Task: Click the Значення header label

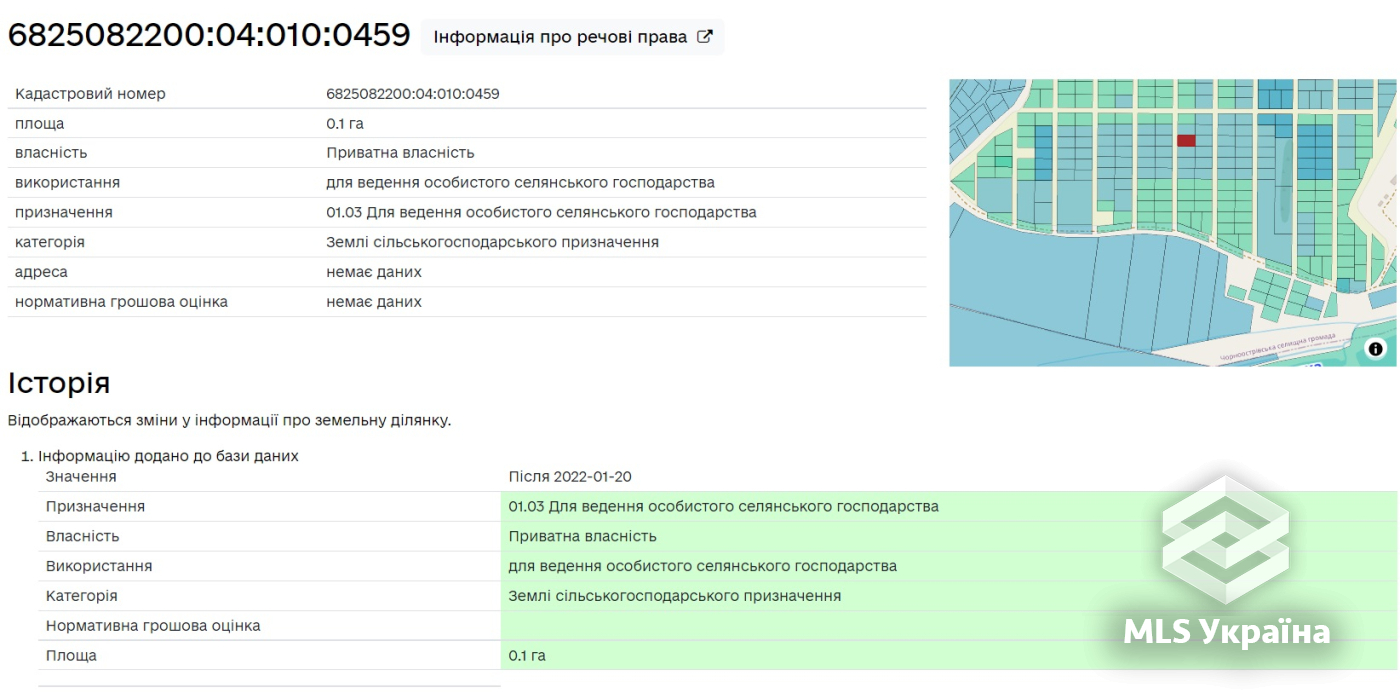Action: pyautogui.click(x=81, y=477)
